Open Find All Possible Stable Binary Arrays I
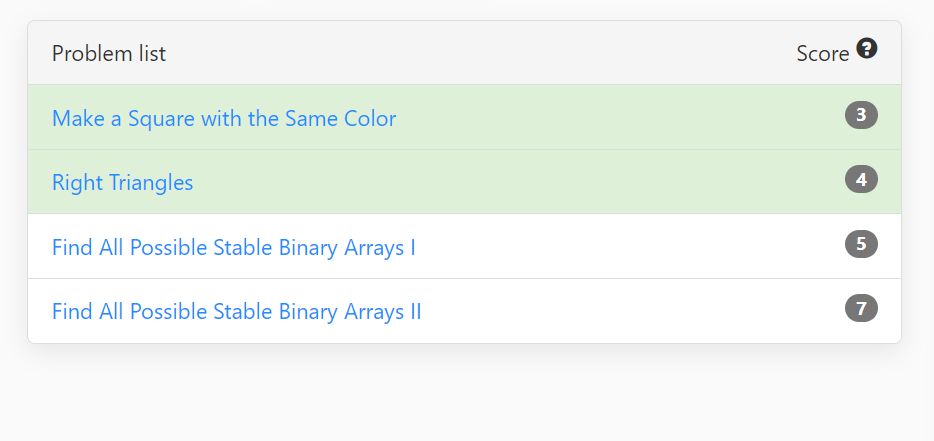 click(234, 247)
